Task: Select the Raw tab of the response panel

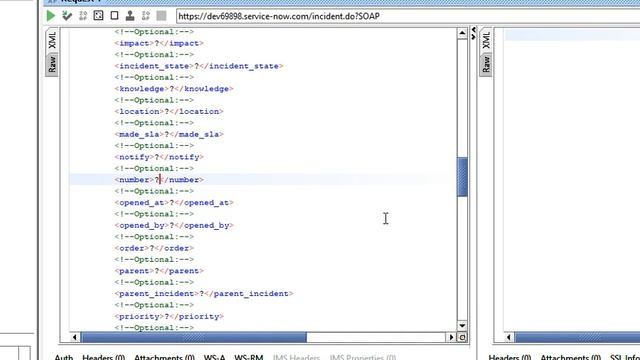Action: [x=486, y=64]
